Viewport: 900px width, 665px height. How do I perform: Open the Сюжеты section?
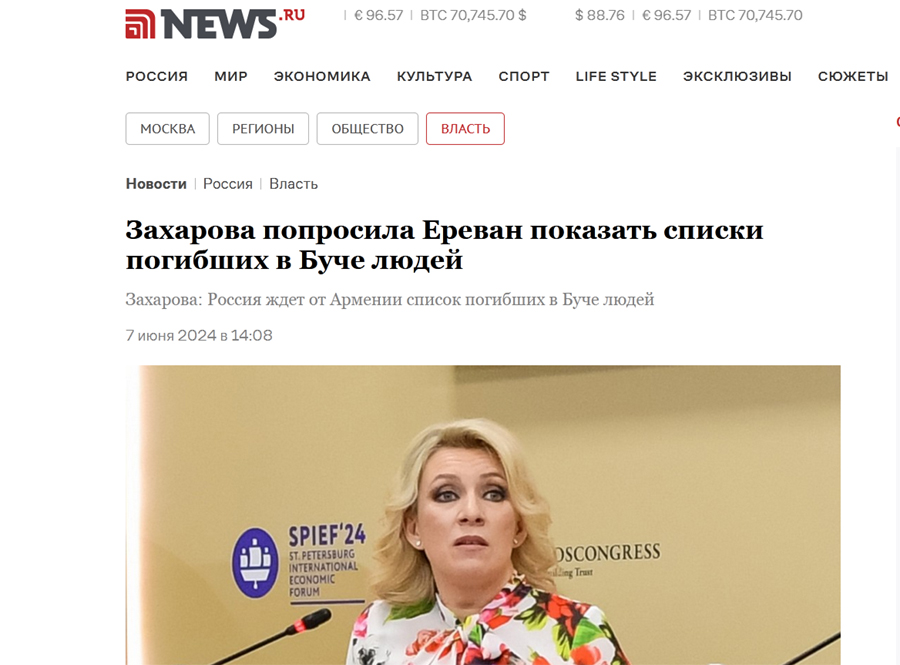pyautogui.click(x=853, y=76)
